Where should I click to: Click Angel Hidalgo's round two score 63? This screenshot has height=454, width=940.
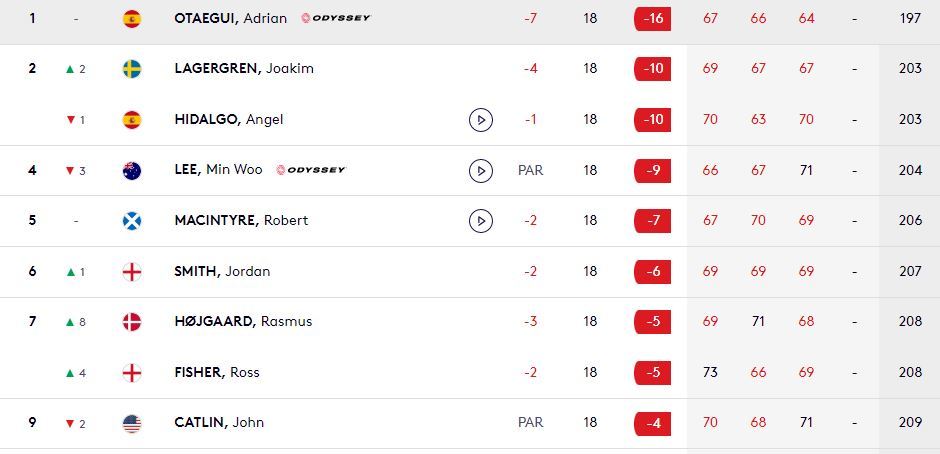758,120
